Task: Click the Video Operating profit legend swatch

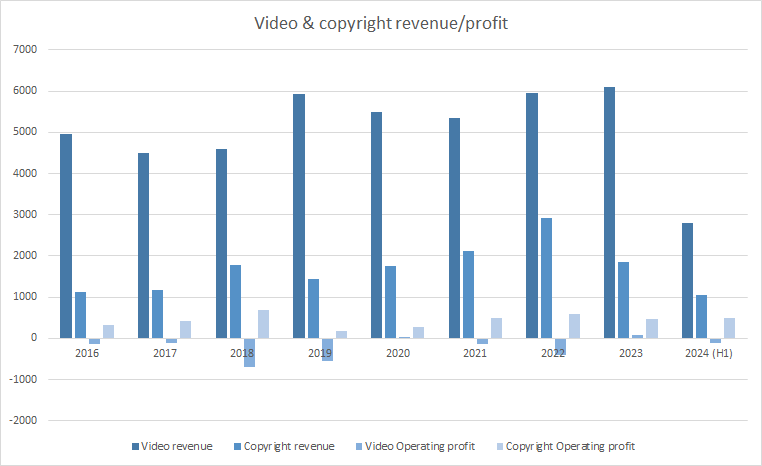Action: tap(359, 446)
